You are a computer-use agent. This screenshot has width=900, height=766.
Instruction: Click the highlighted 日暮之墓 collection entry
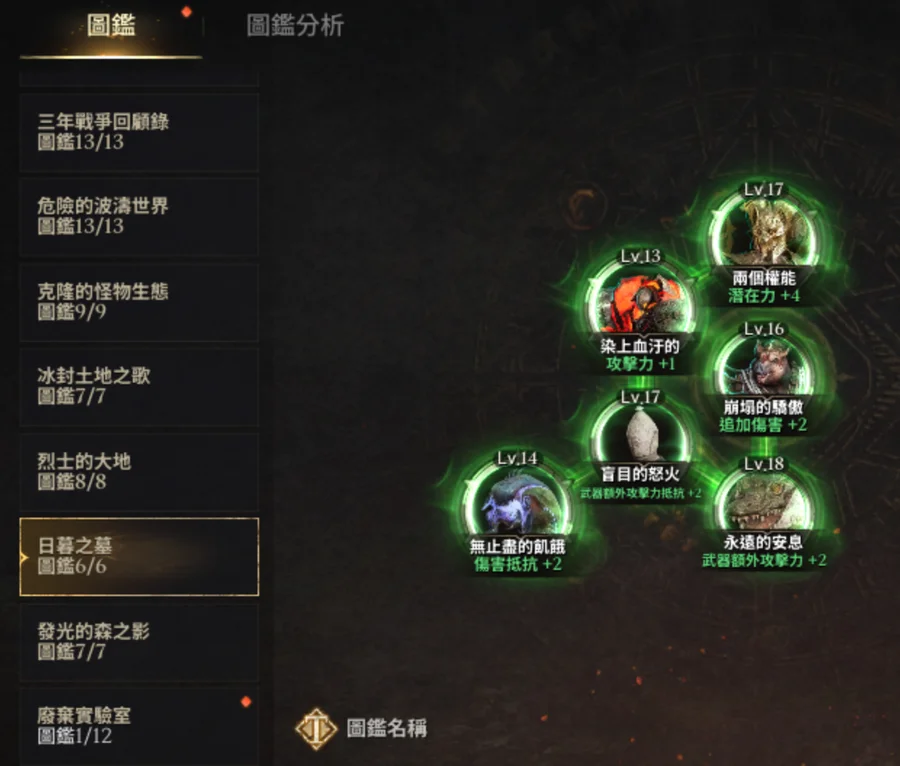pyautogui.click(x=139, y=557)
